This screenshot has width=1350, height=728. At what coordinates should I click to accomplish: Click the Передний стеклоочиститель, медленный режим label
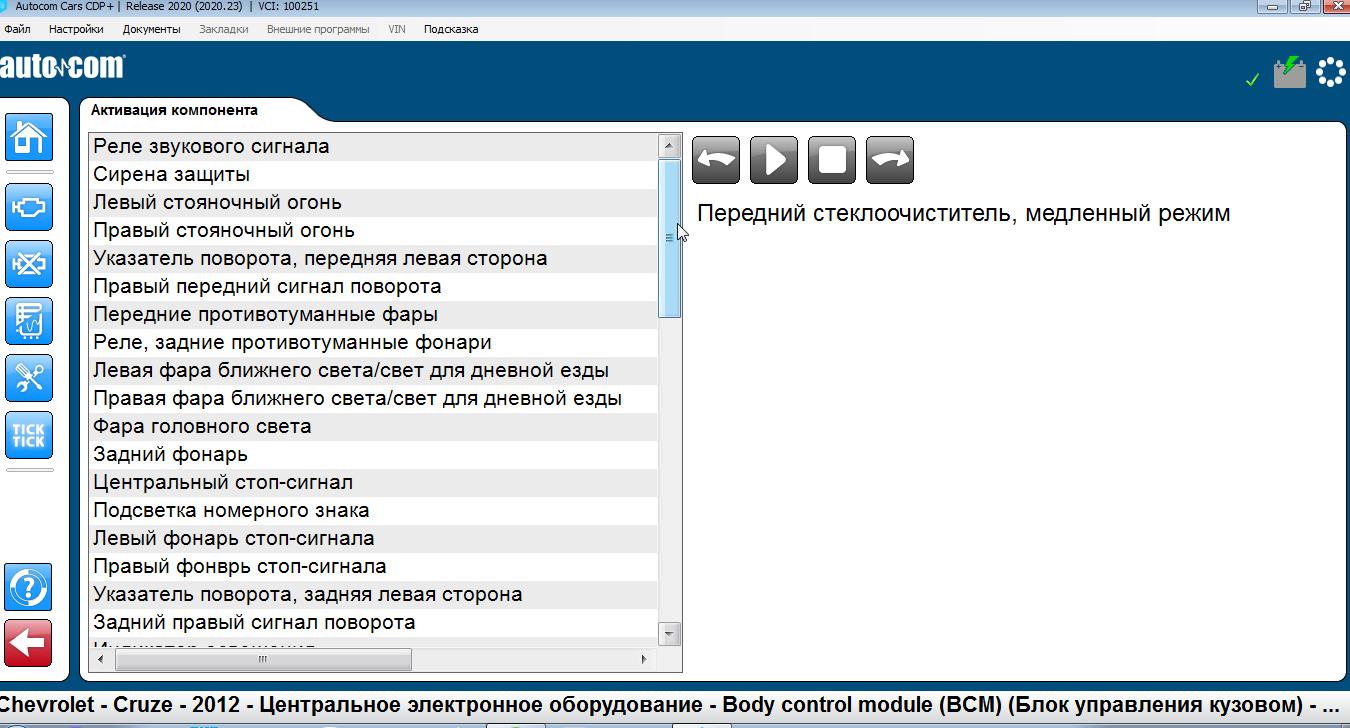point(963,213)
